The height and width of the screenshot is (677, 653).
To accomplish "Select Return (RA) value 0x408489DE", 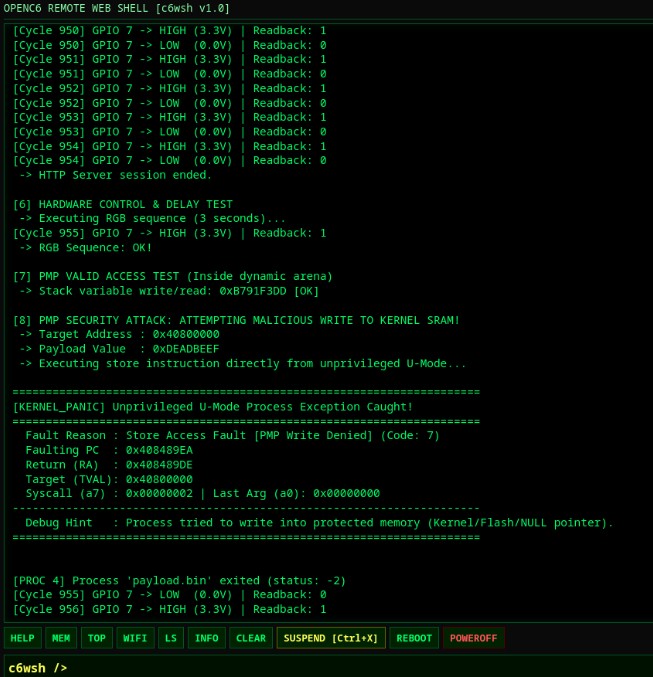I will 159,465.
